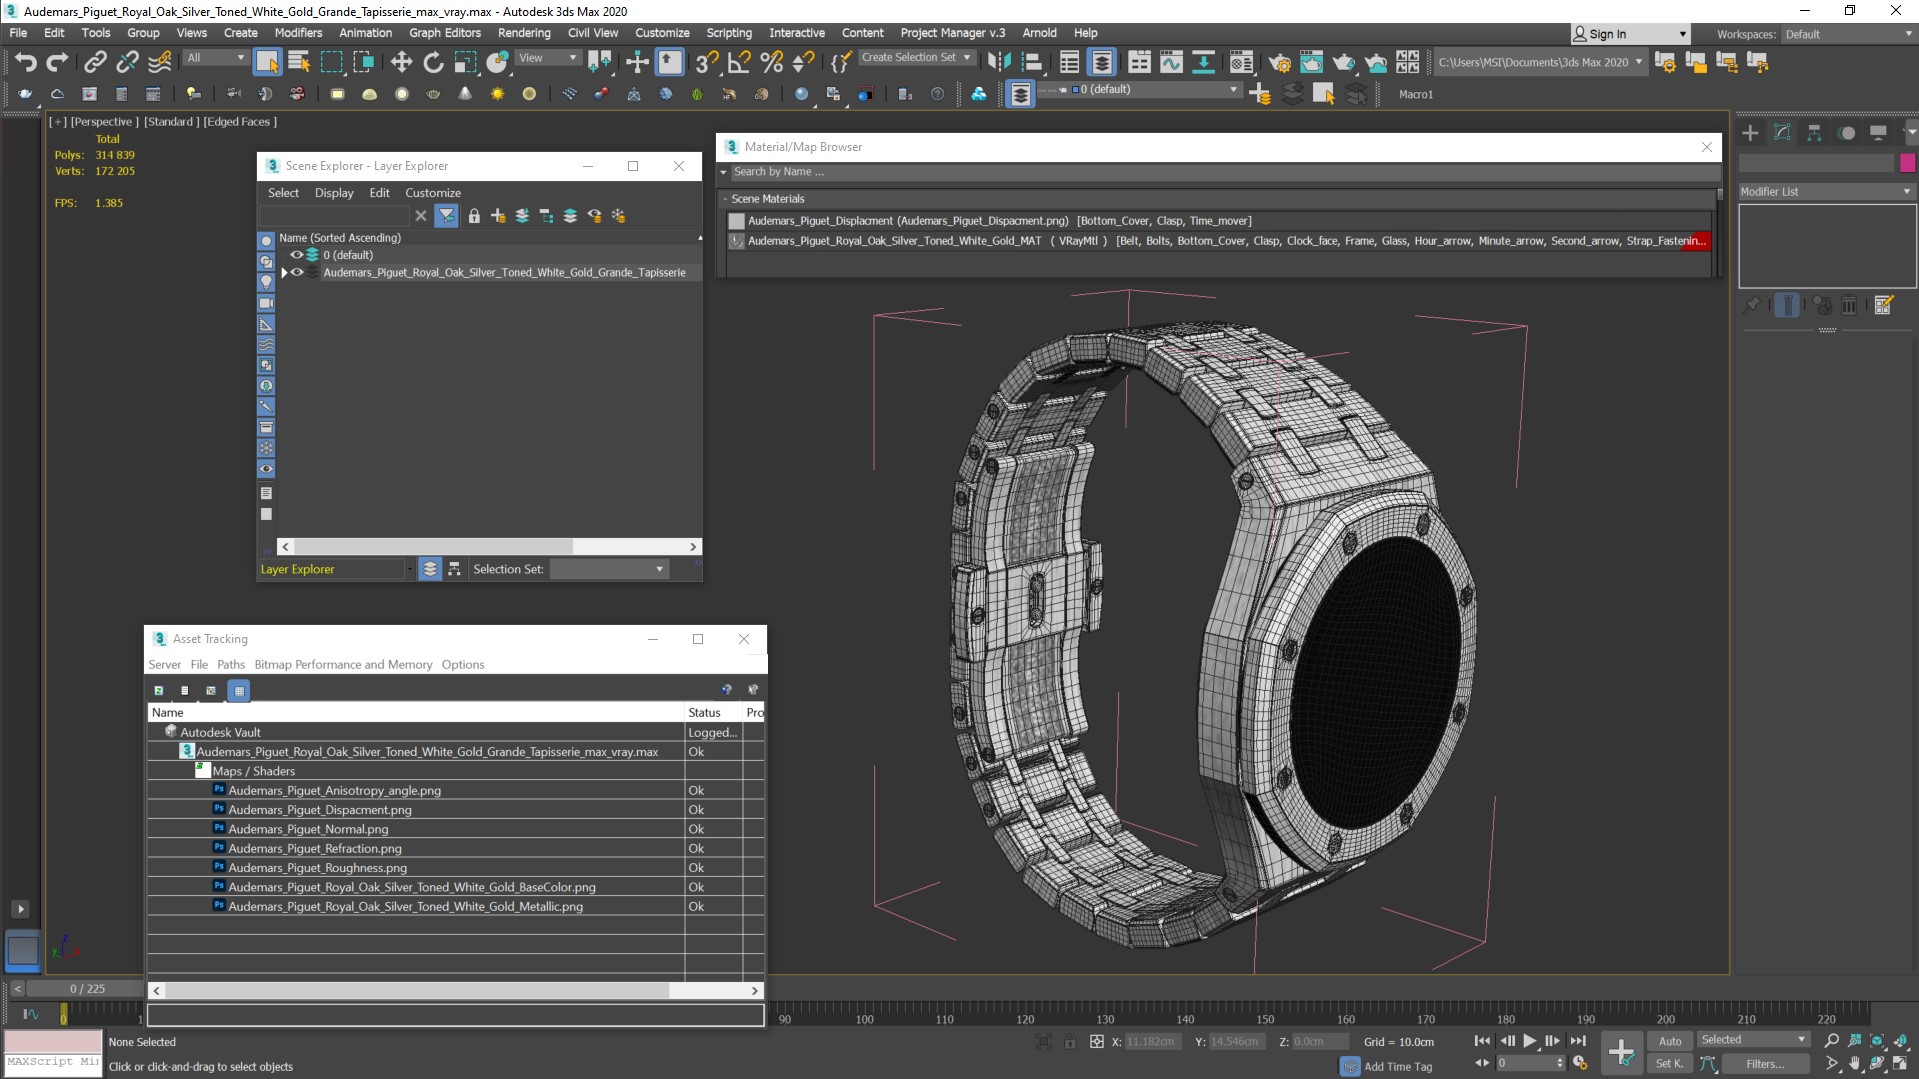Viewport: 1919px width, 1079px height.
Task: Open the selection filter 'All' dropdown
Action: [x=215, y=58]
